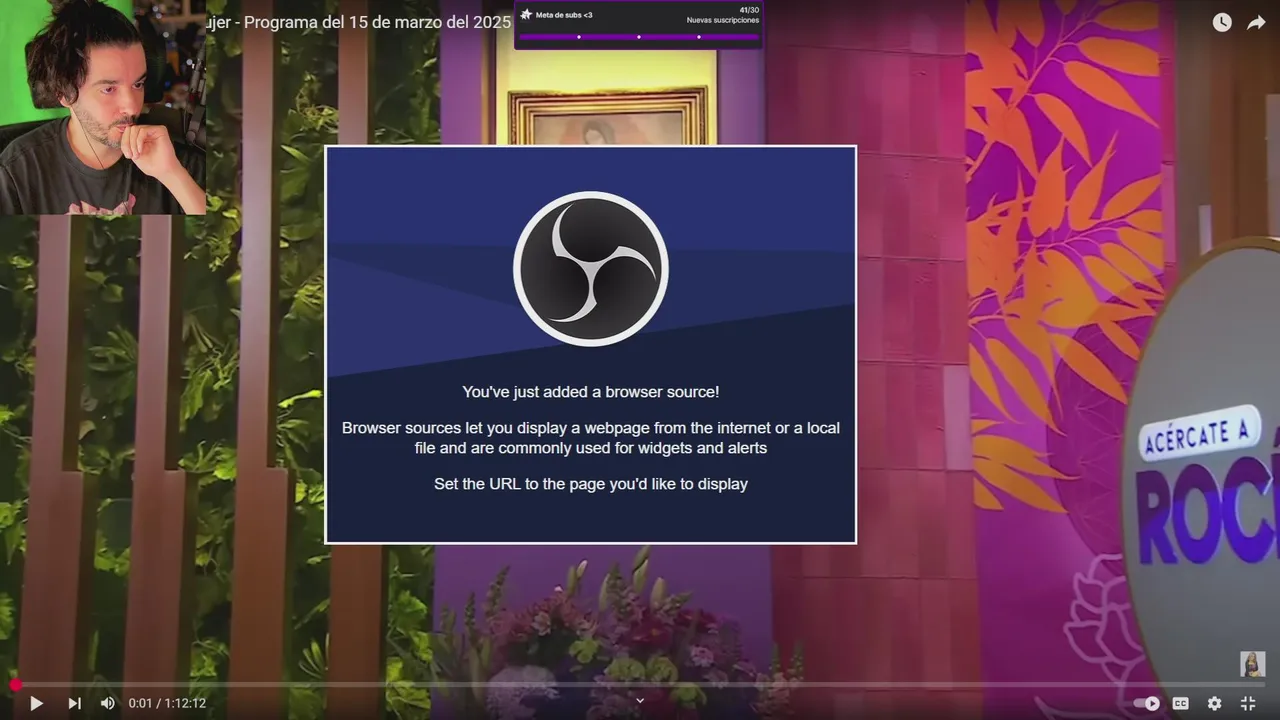Viewport: 1280px width, 720px height.
Task: Click the "Nuevas suscripciones" label
Action: point(722,20)
